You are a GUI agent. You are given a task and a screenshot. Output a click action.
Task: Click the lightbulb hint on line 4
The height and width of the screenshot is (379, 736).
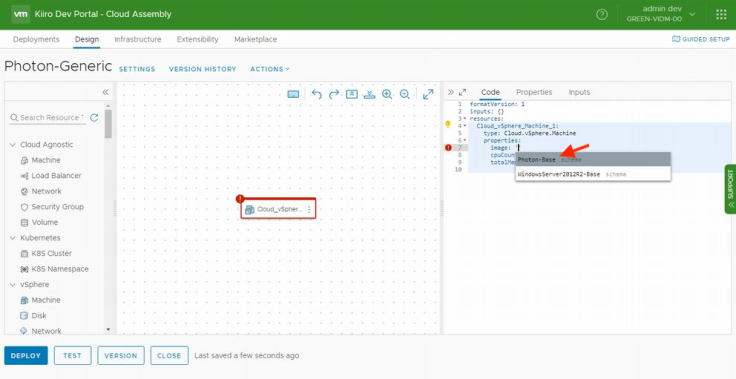pos(448,124)
